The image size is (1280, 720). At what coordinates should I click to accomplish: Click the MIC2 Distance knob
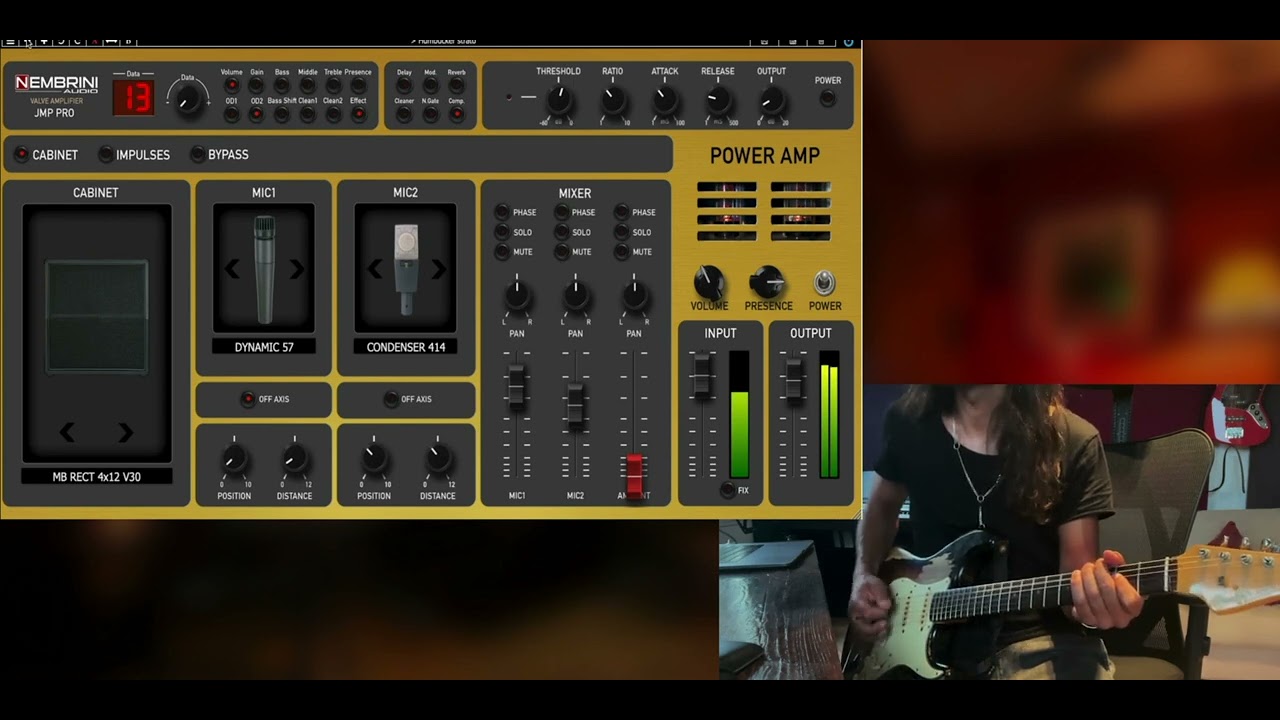(437, 459)
